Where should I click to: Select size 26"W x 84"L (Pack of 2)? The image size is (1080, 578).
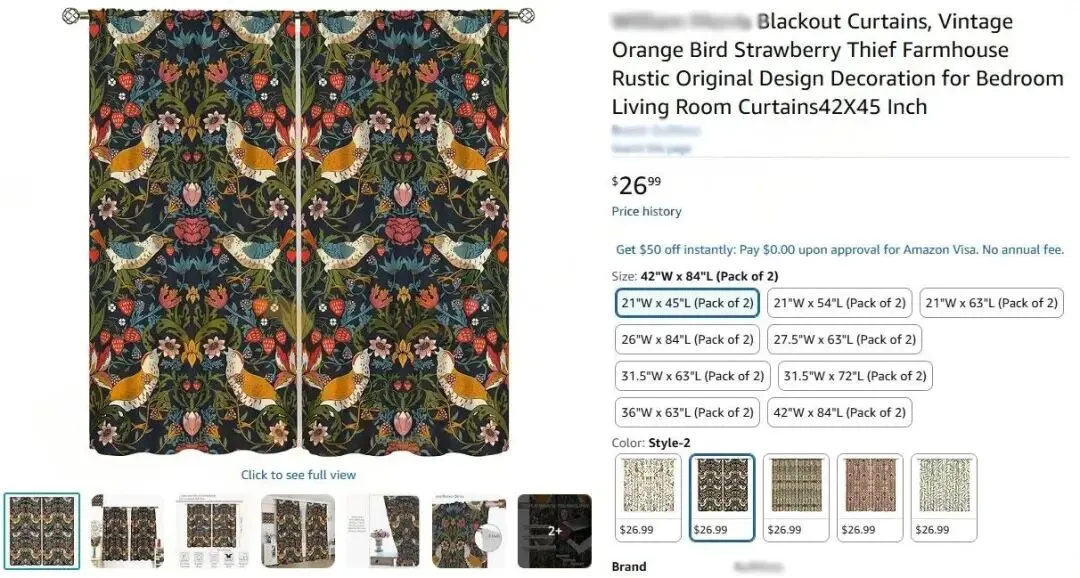click(687, 340)
